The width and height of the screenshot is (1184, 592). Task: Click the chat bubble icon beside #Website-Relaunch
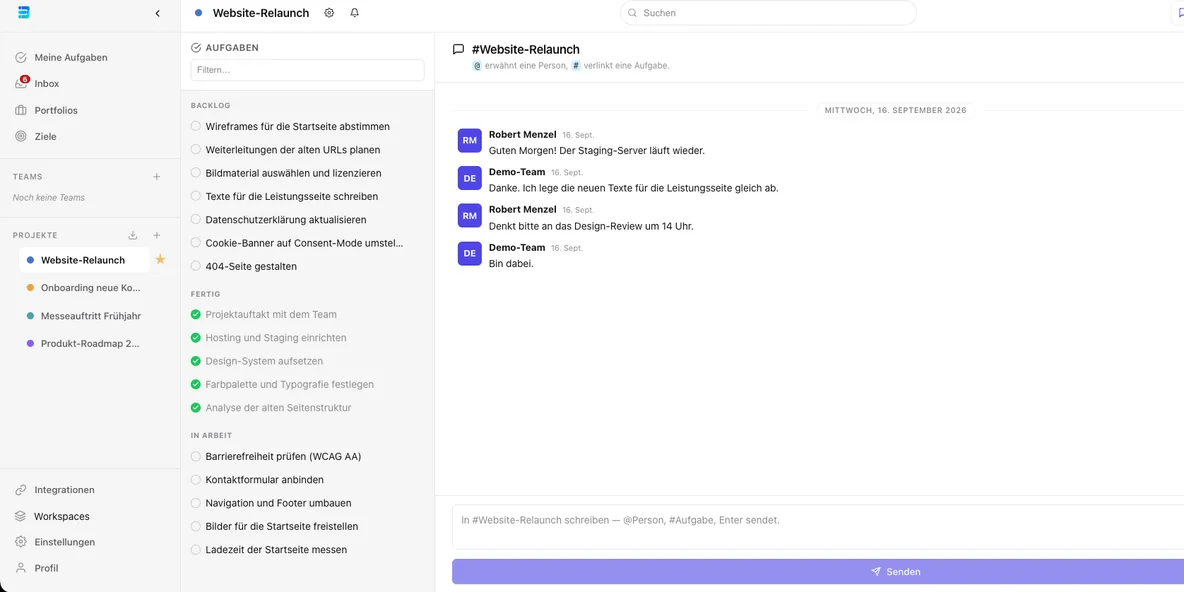point(458,50)
